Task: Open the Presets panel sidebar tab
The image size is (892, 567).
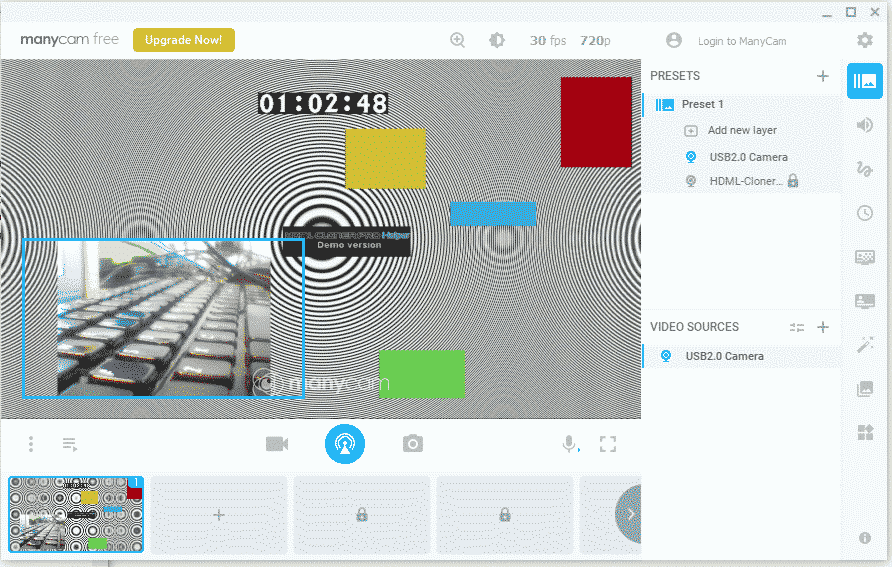Action: pos(865,81)
